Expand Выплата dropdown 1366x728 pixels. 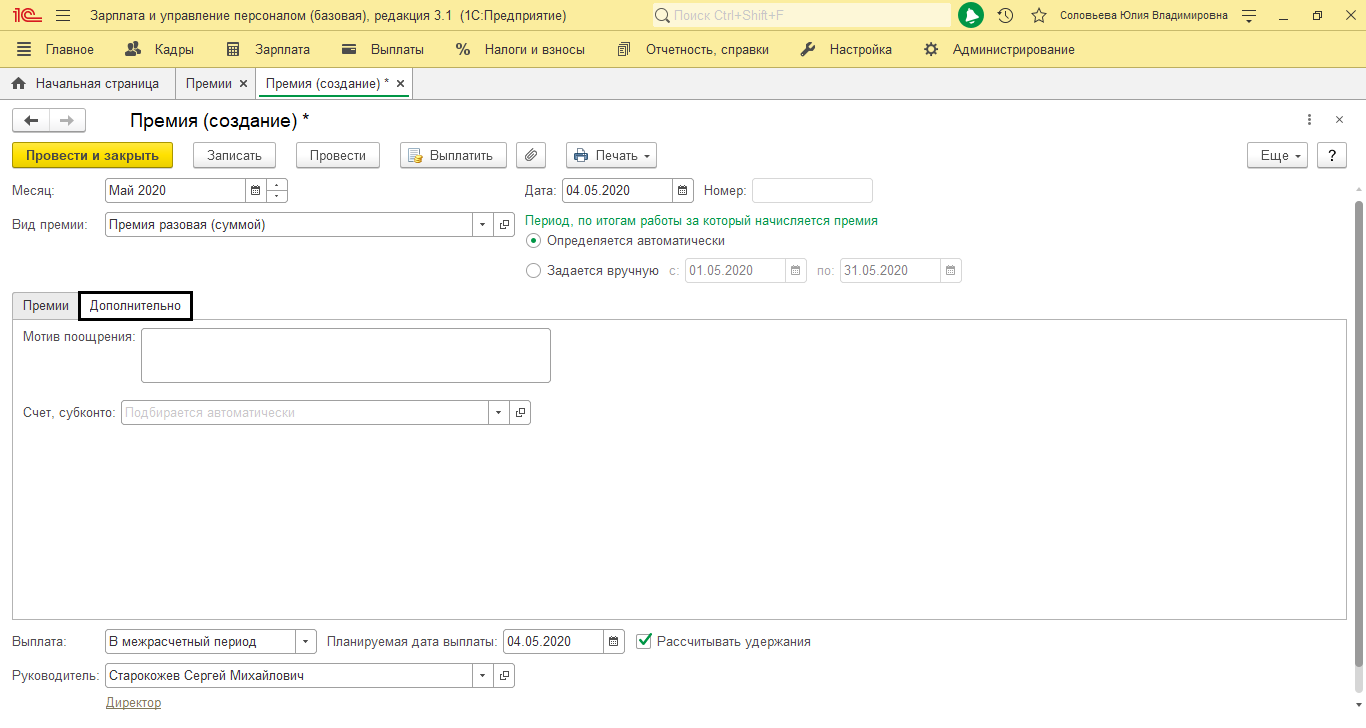305,641
